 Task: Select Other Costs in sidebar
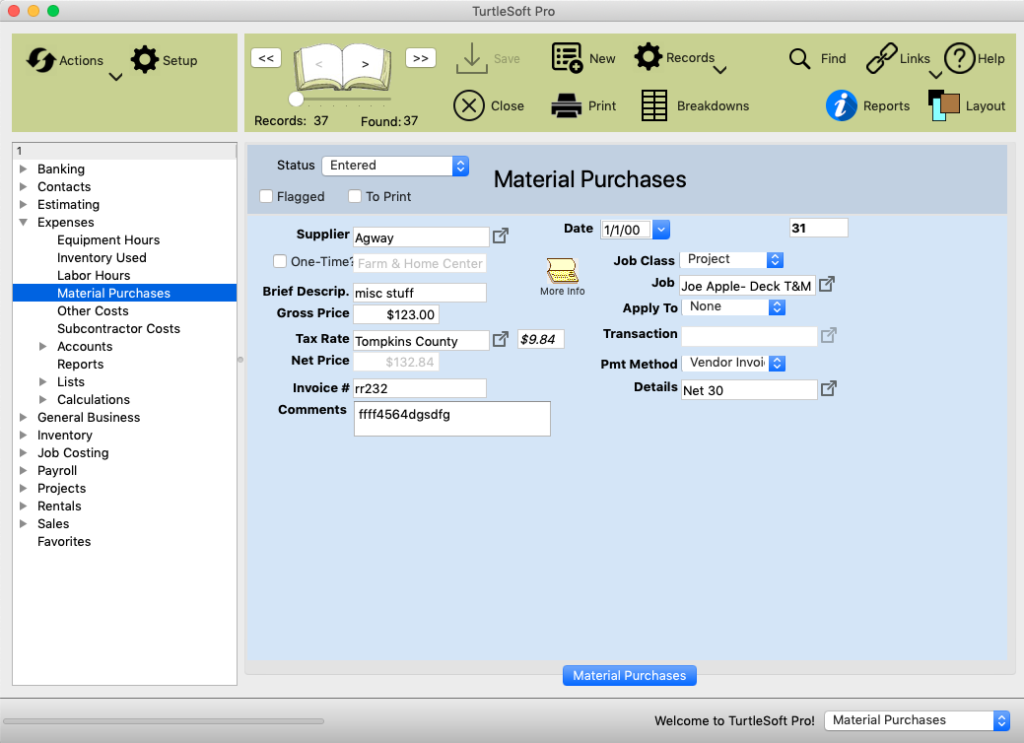(93, 311)
